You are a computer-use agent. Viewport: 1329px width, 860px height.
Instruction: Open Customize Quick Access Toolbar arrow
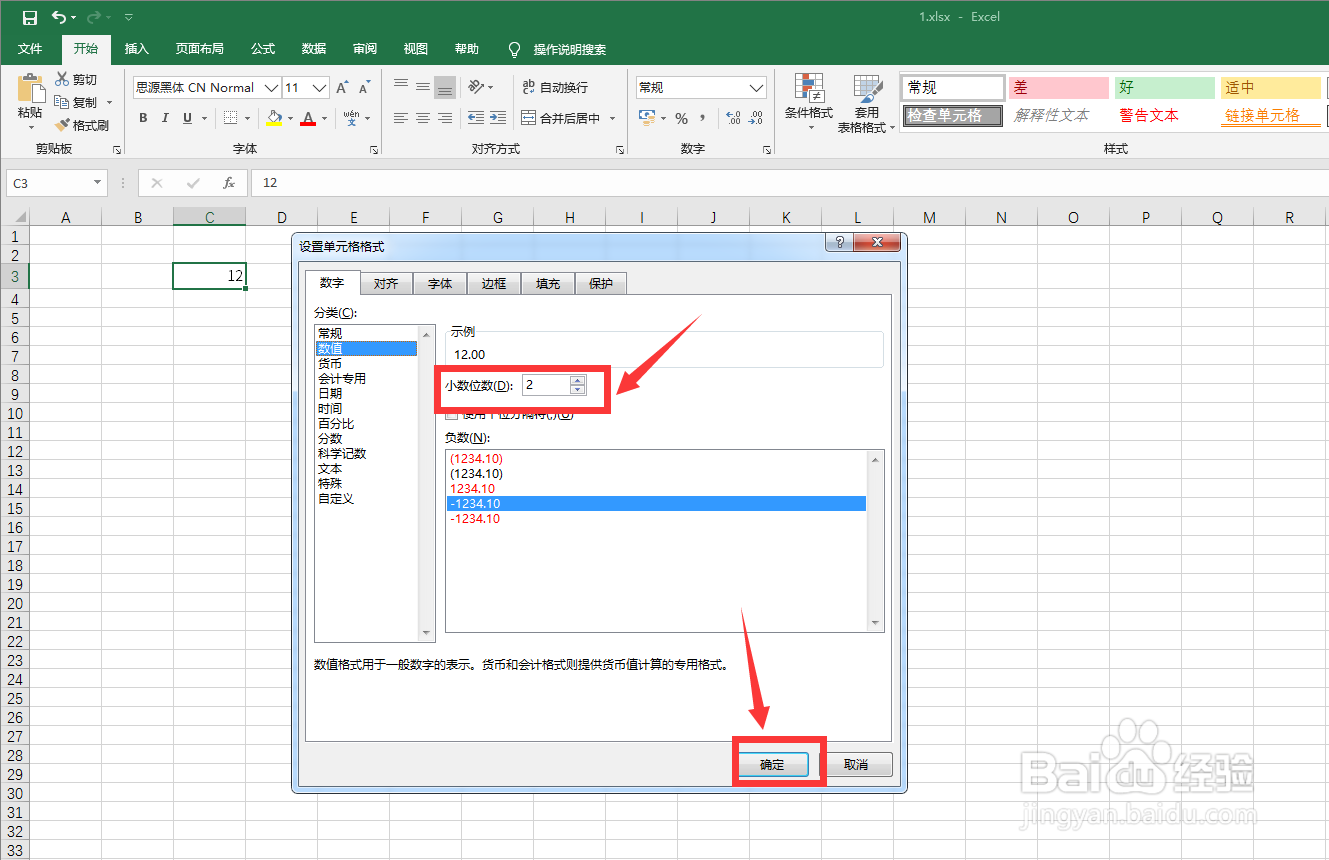tap(129, 17)
